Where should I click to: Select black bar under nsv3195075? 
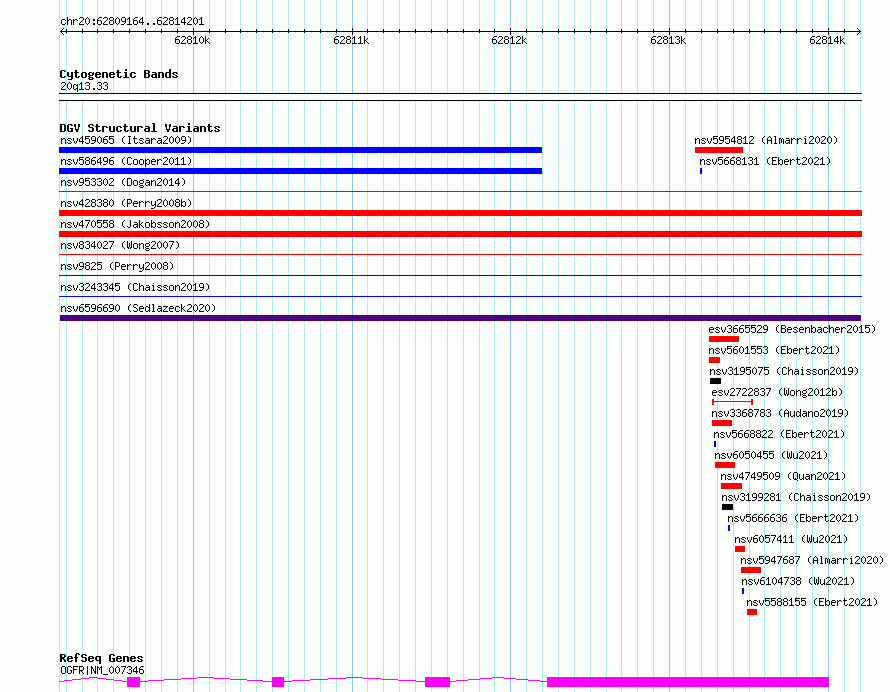coord(716,381)
